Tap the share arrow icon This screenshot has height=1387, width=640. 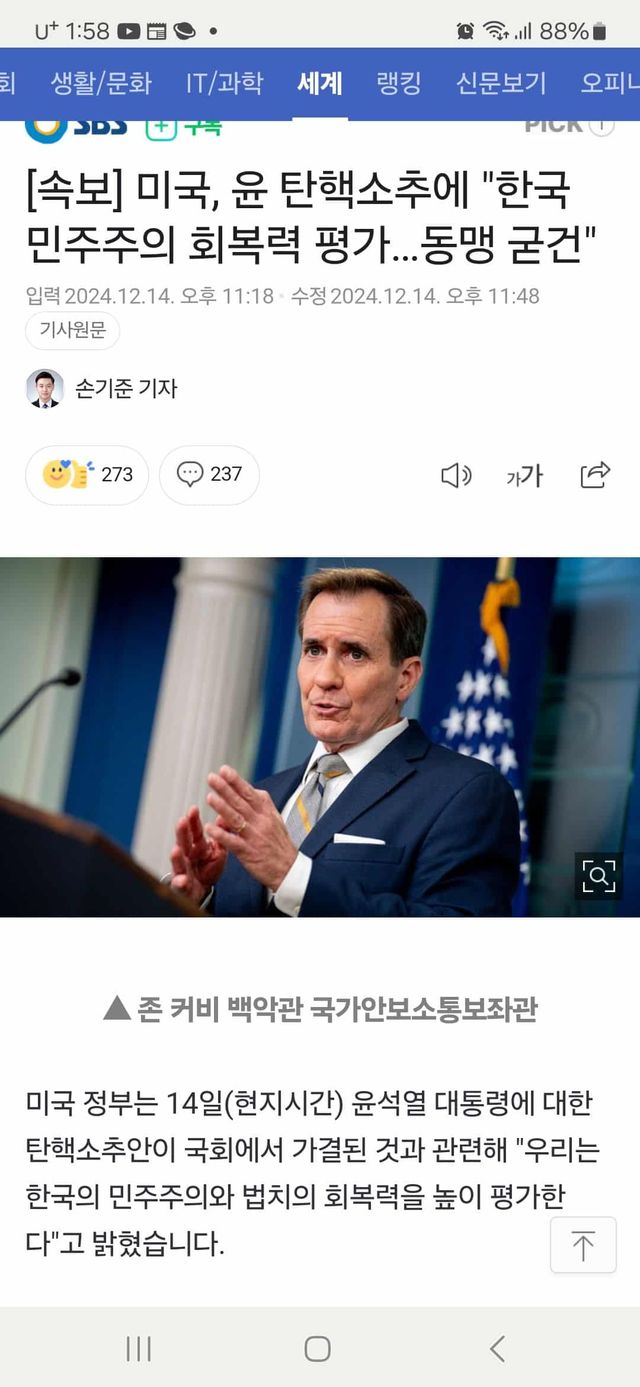coord(595,475)
